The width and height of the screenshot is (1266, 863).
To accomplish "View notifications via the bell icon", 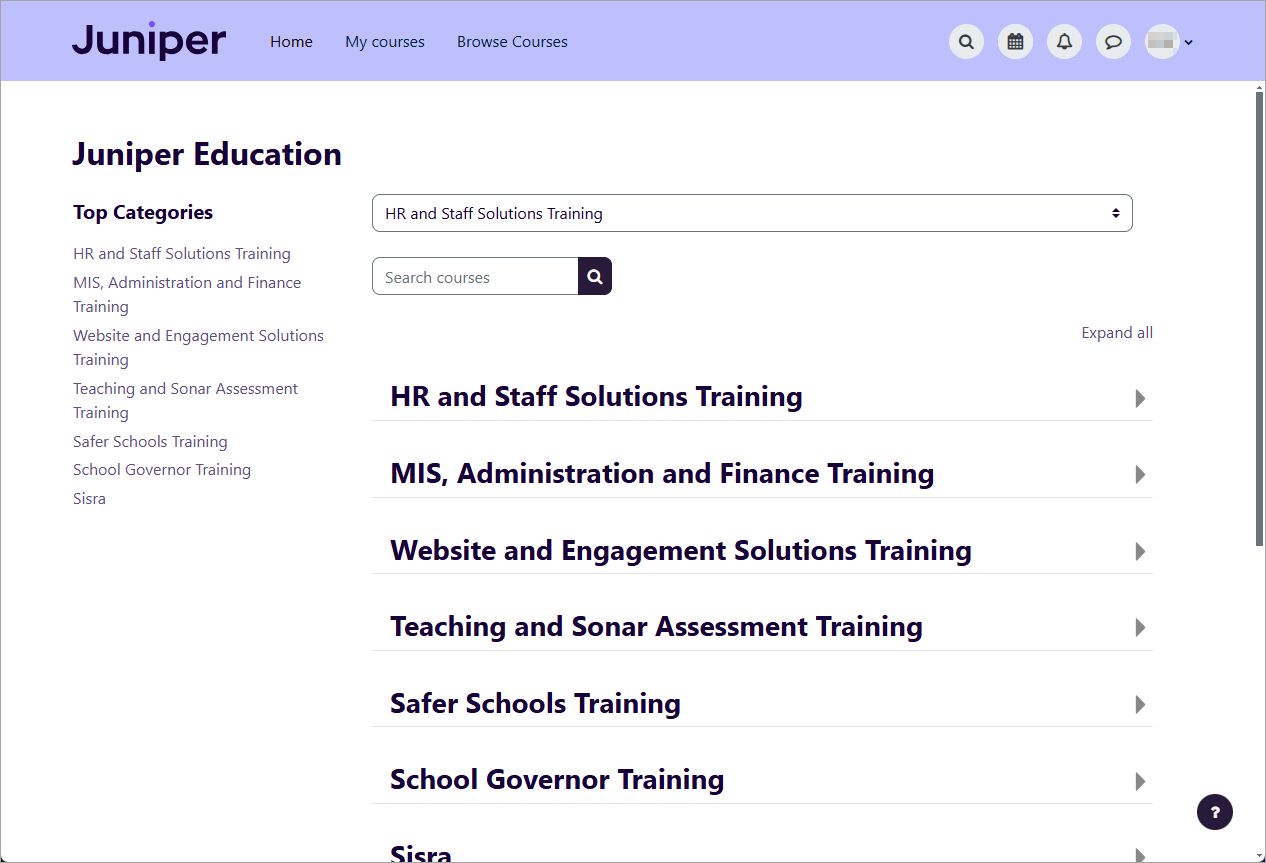I will pyautogui.click(x=1064, y=41).
